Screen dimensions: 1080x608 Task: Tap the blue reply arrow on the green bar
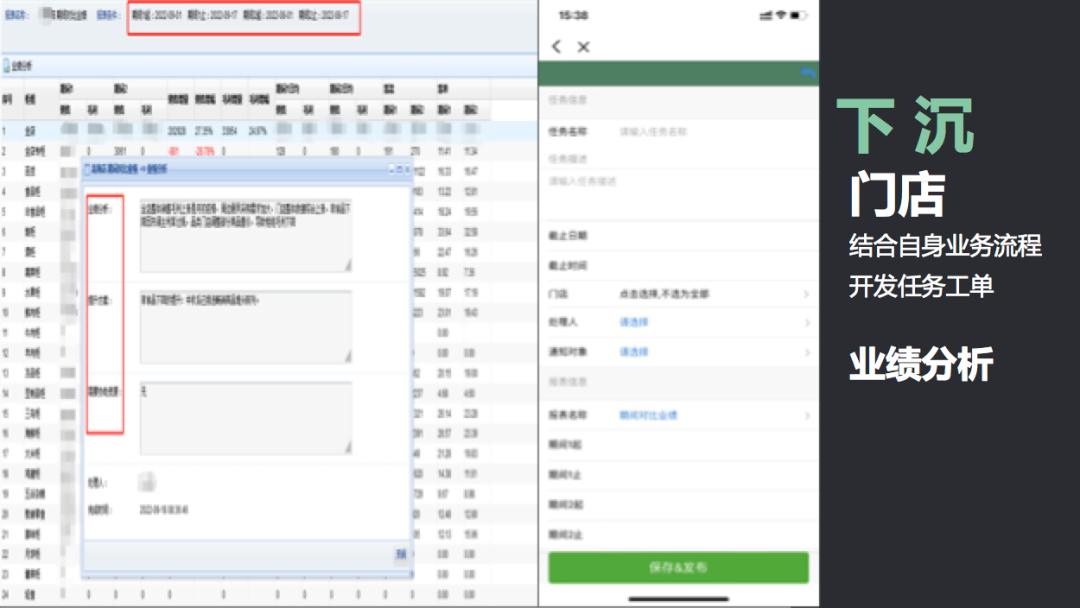(x=808, y=73)
